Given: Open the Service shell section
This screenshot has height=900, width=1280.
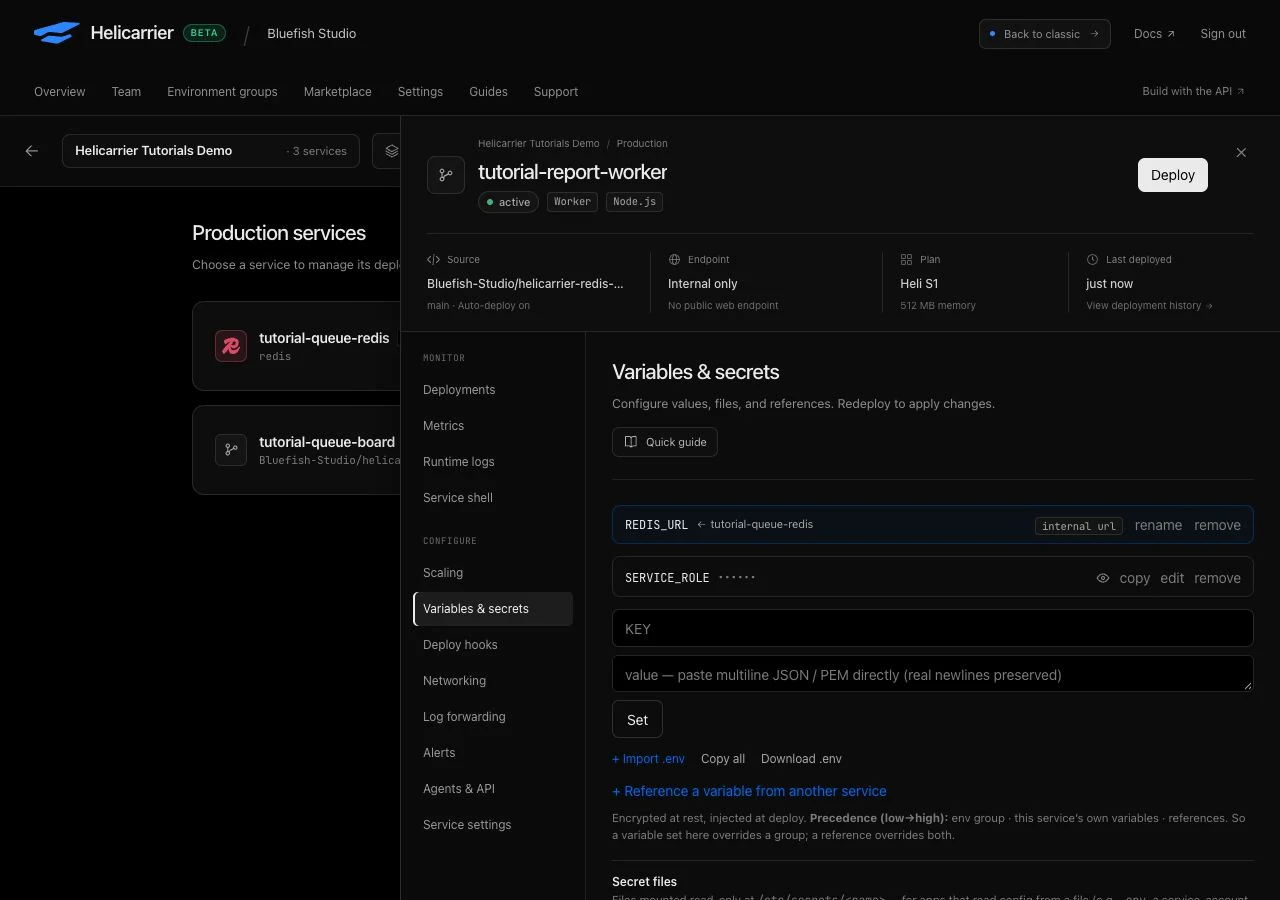Looking at the screenshot, I should pyautogui.click(x=493, y=498).
